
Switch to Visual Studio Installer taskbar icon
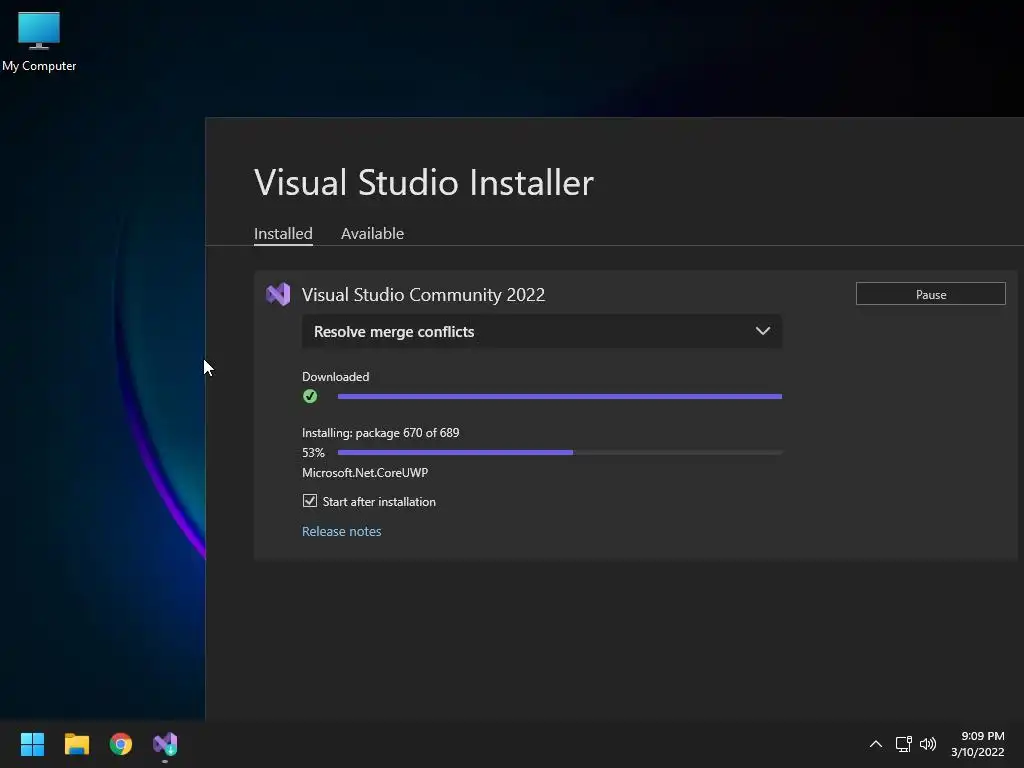(x=165, y=744)
